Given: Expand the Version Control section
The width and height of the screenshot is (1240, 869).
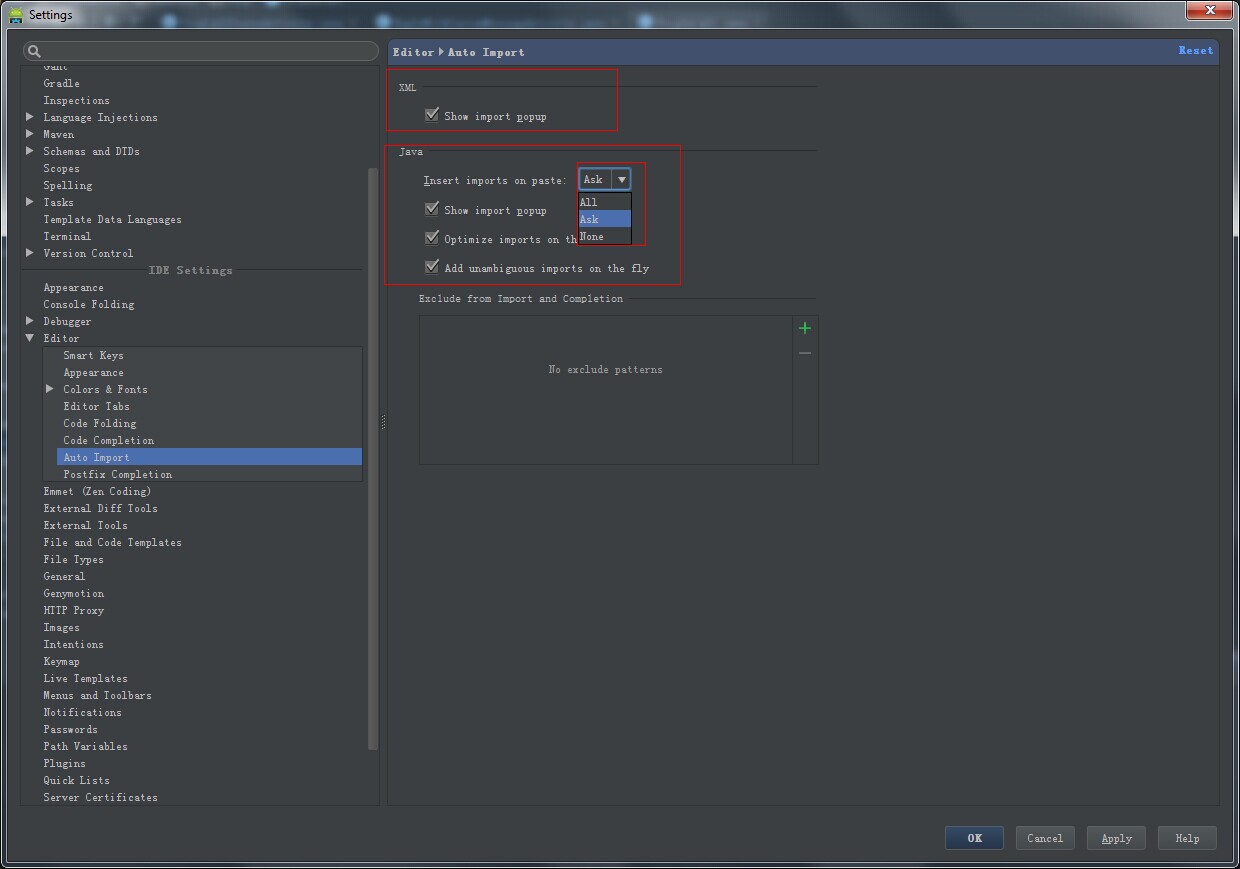Looking at the screenshot, I should (30, 253).
